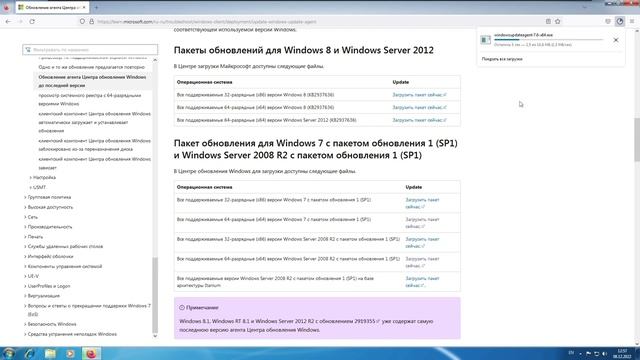Download package for 64-bit Windows 7 SP1

pyautogui.click(x=422, y=223)
